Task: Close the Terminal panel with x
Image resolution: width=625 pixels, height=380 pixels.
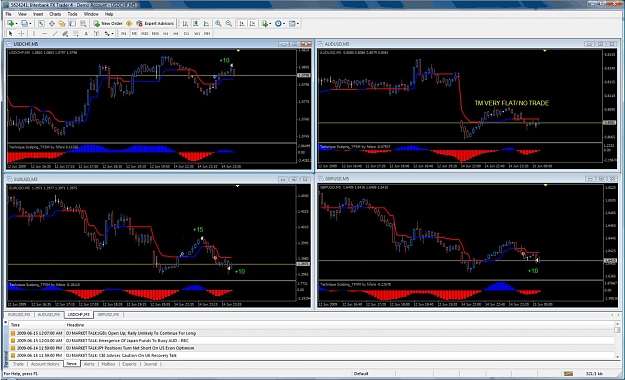Action: point(5,322)
